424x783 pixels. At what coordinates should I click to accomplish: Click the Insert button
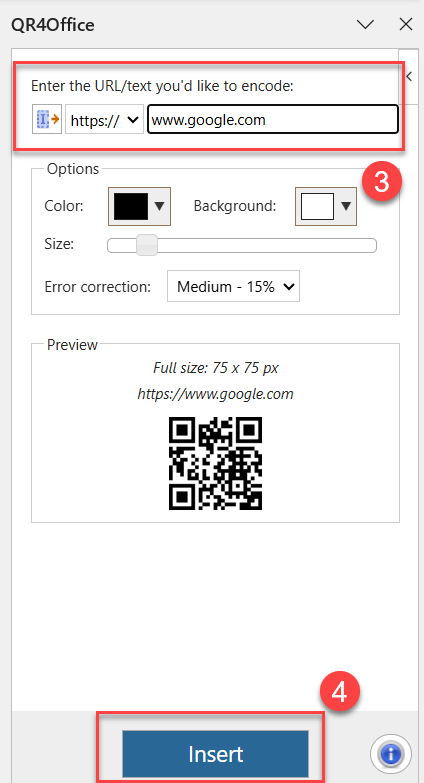coord(215,754)
